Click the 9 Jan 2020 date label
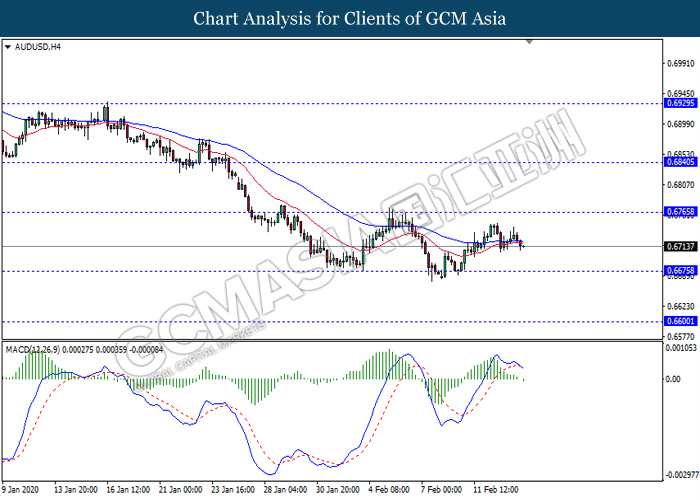Screen dimensions: 700x500 click(21, 490)
